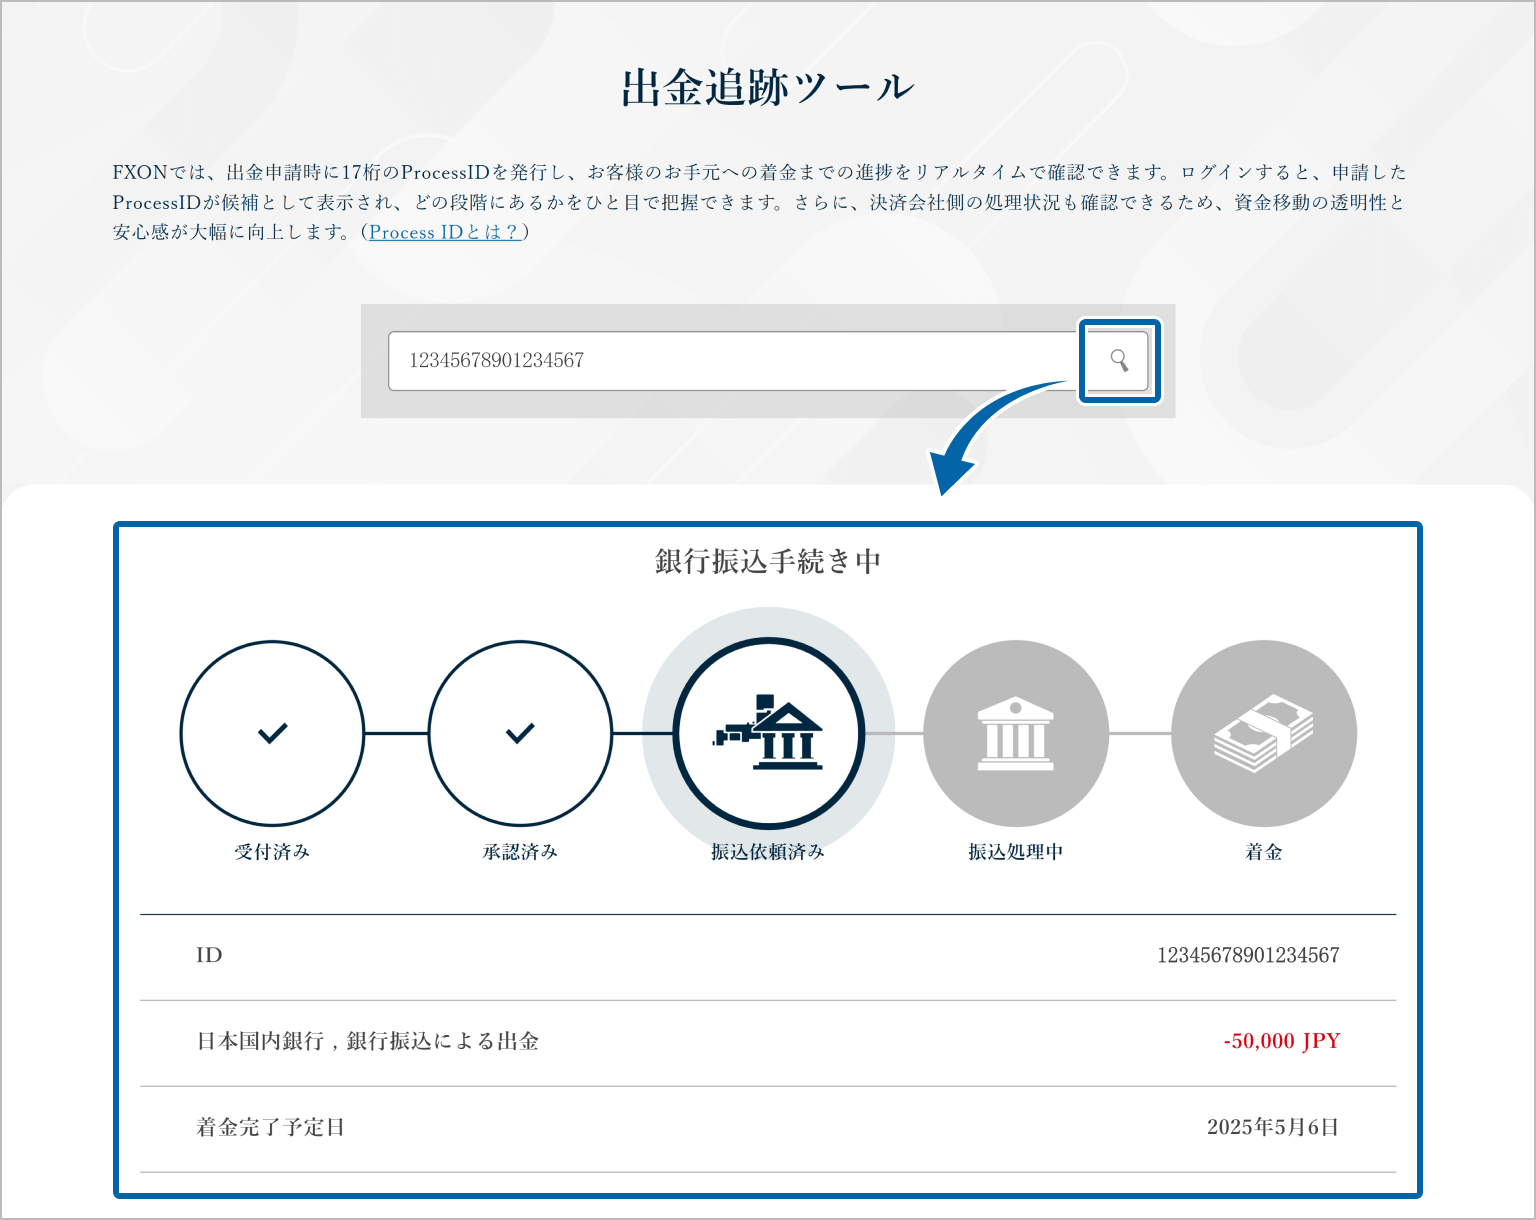1536x1220 pixels.
Task: Click the blue search button beside the input
Action: (1118, 361)
